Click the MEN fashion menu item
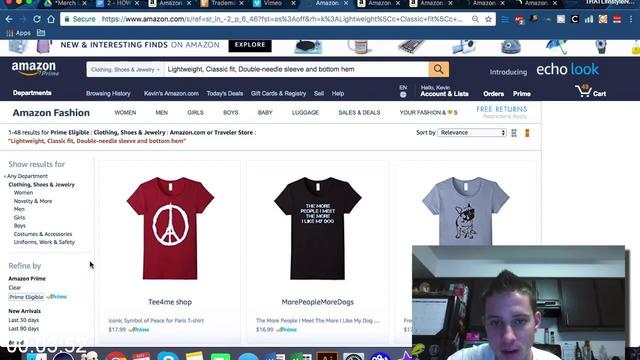This screenshot has height=360, width=640. click(162, 113)
